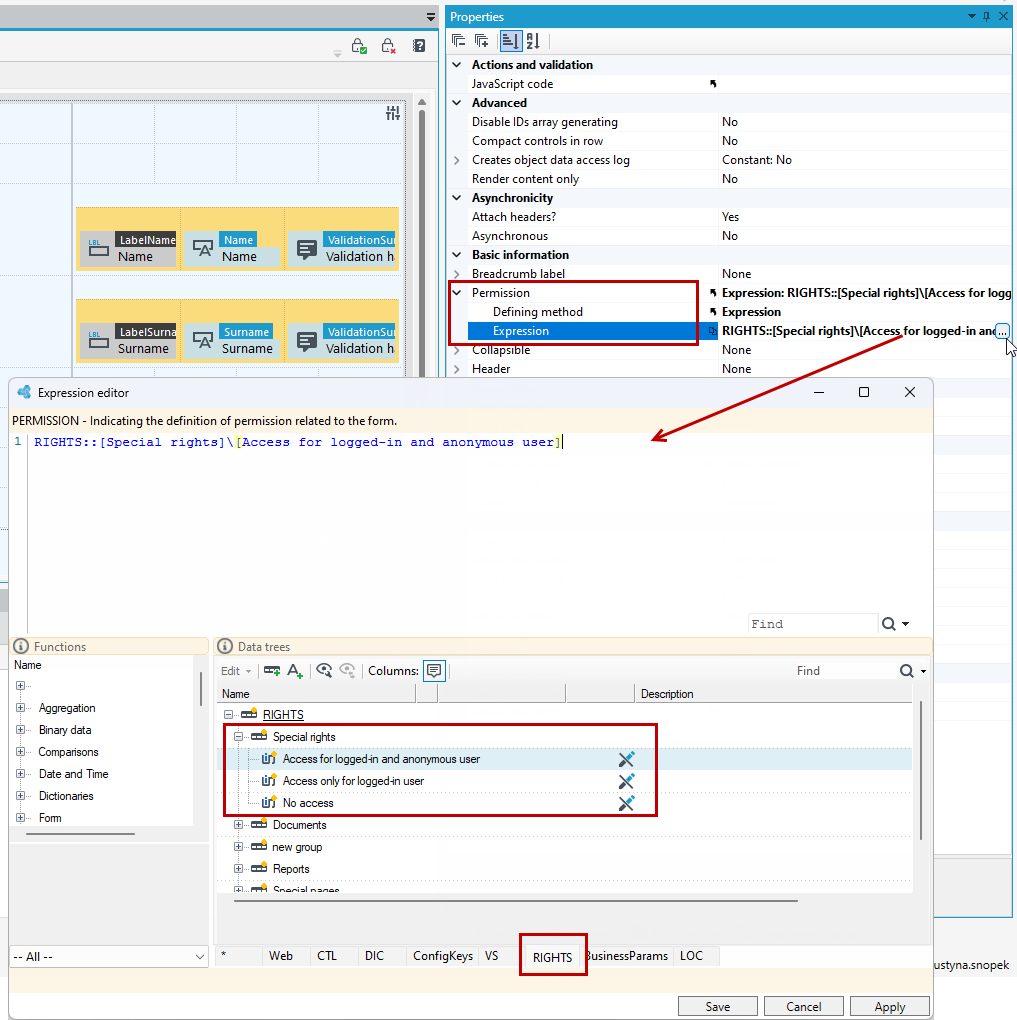The height and width of the screenshot is (1020, 1017).
Task: Select the Surname text control on form
Action: pos(232,341)
